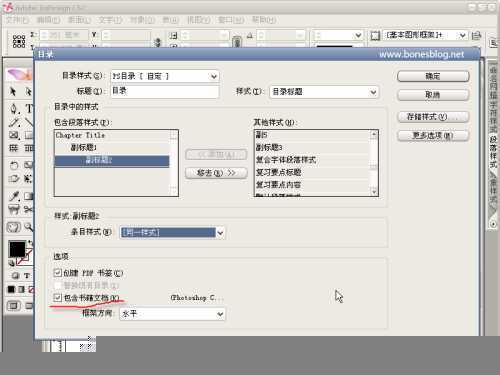This screenshot has height=375, width=500.
Task: Click the 确定 button
Action: coord(433,76)
